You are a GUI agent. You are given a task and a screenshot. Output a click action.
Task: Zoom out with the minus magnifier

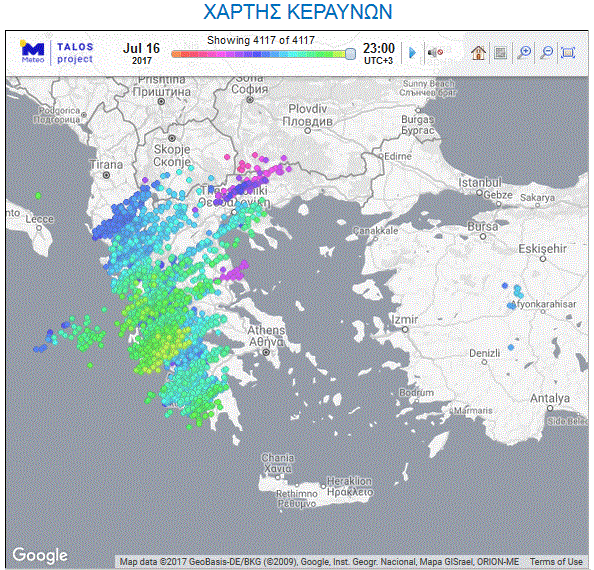click(x=547, y=53)
